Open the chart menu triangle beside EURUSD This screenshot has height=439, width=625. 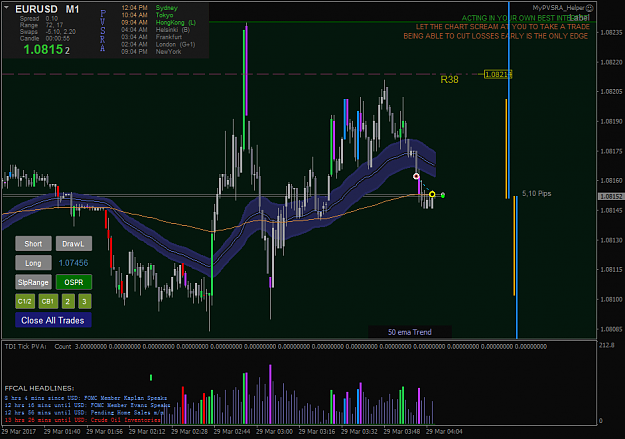tap(6, 7)
